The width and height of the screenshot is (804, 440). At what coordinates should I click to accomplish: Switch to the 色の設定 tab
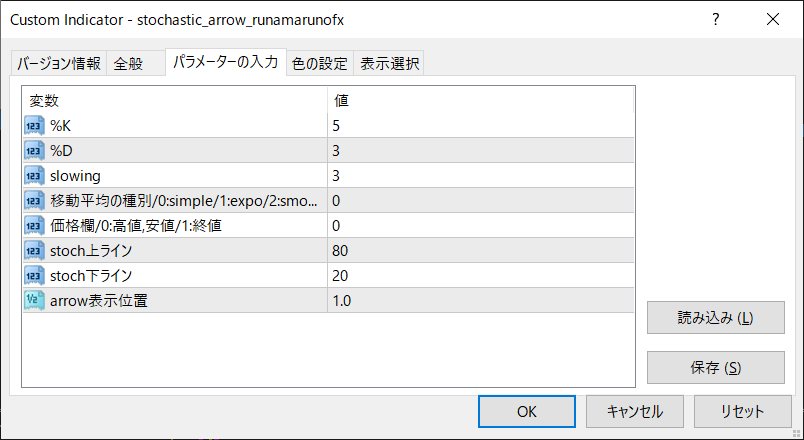(x=319, y=64)
